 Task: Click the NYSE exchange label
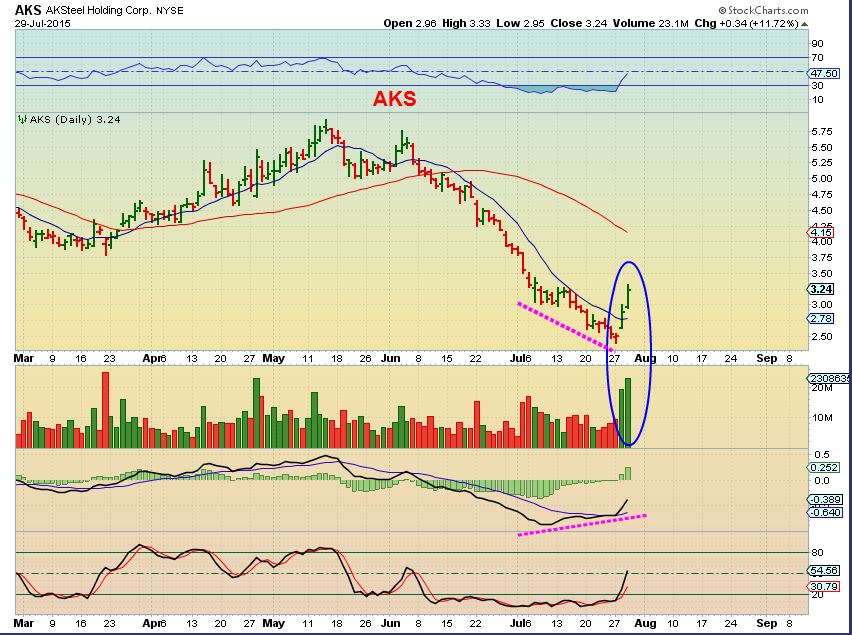tap(170, 11)
